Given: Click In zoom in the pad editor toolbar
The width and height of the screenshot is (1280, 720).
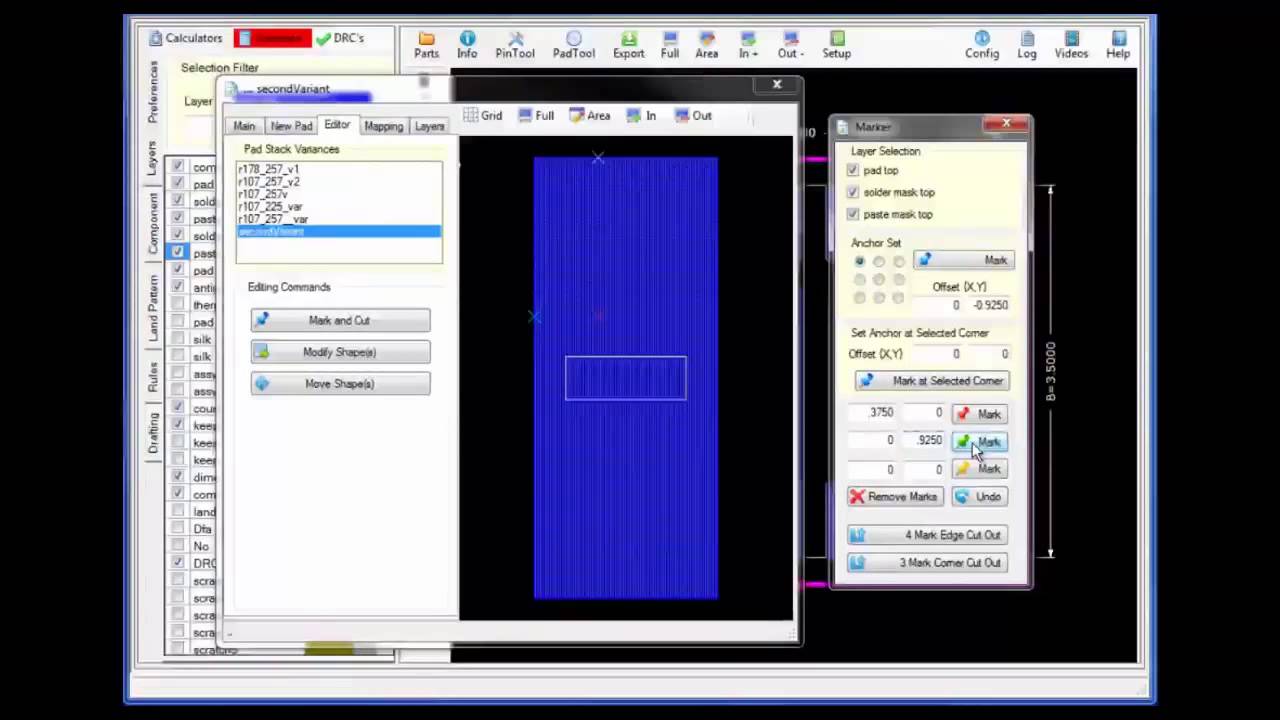Looking at the screenshot, I should (641, 115).
